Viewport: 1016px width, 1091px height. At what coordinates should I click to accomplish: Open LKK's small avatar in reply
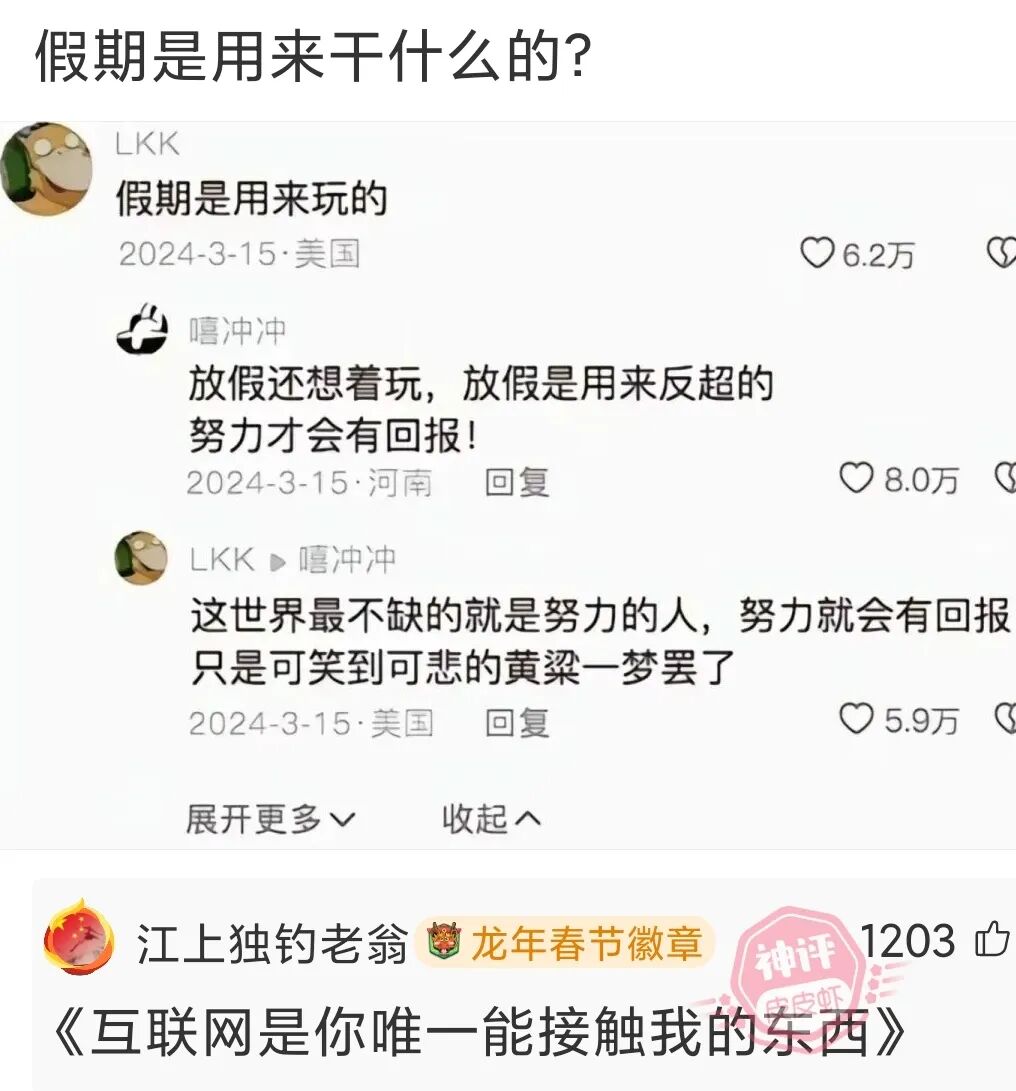click(141, 558)
